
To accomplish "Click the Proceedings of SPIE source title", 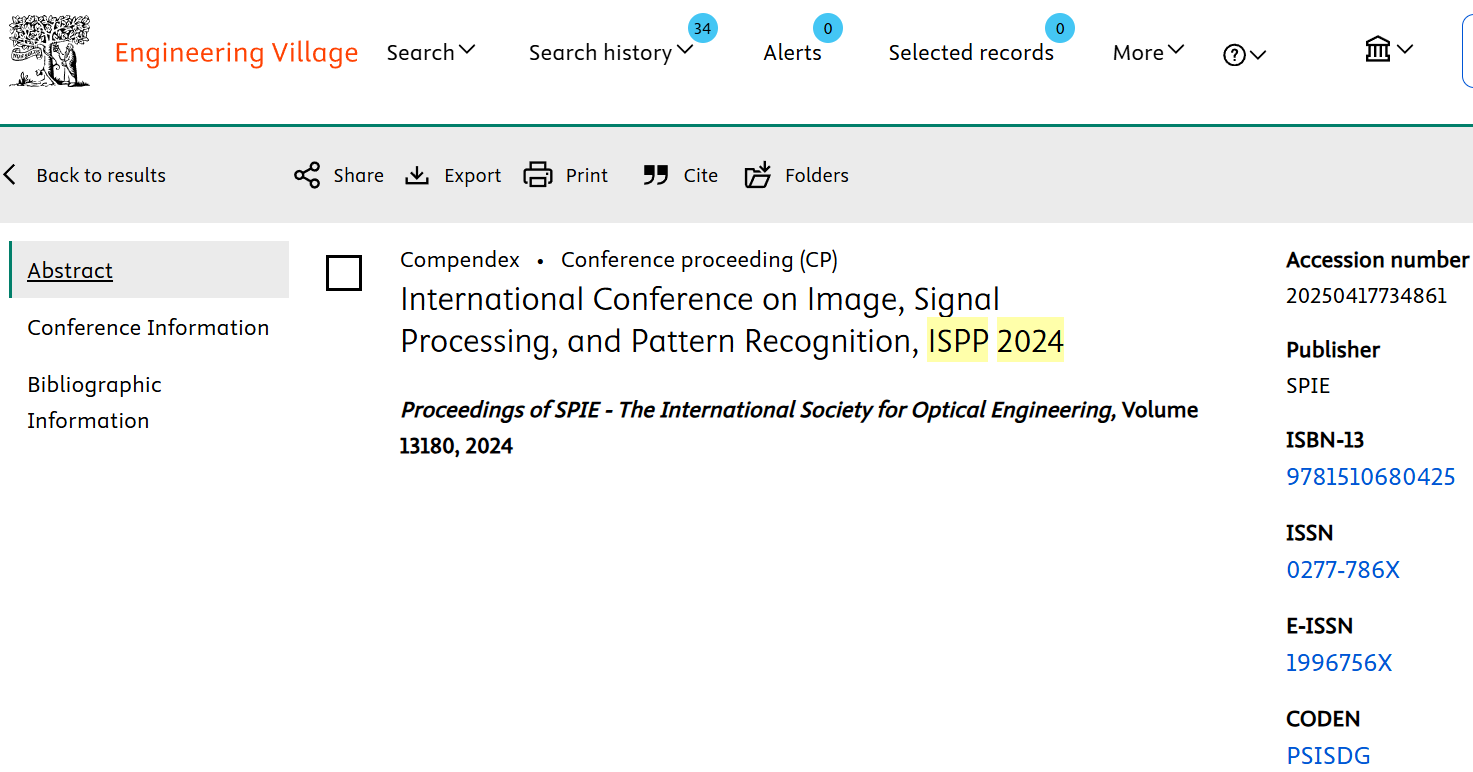I will 757,410.
